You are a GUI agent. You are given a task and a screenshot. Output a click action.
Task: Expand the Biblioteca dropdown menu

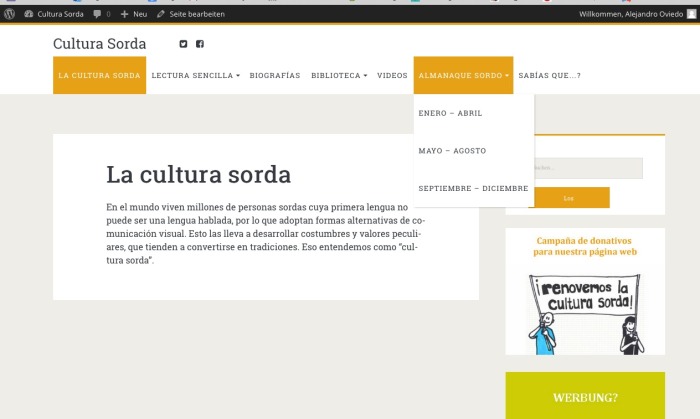coord(339,75)
